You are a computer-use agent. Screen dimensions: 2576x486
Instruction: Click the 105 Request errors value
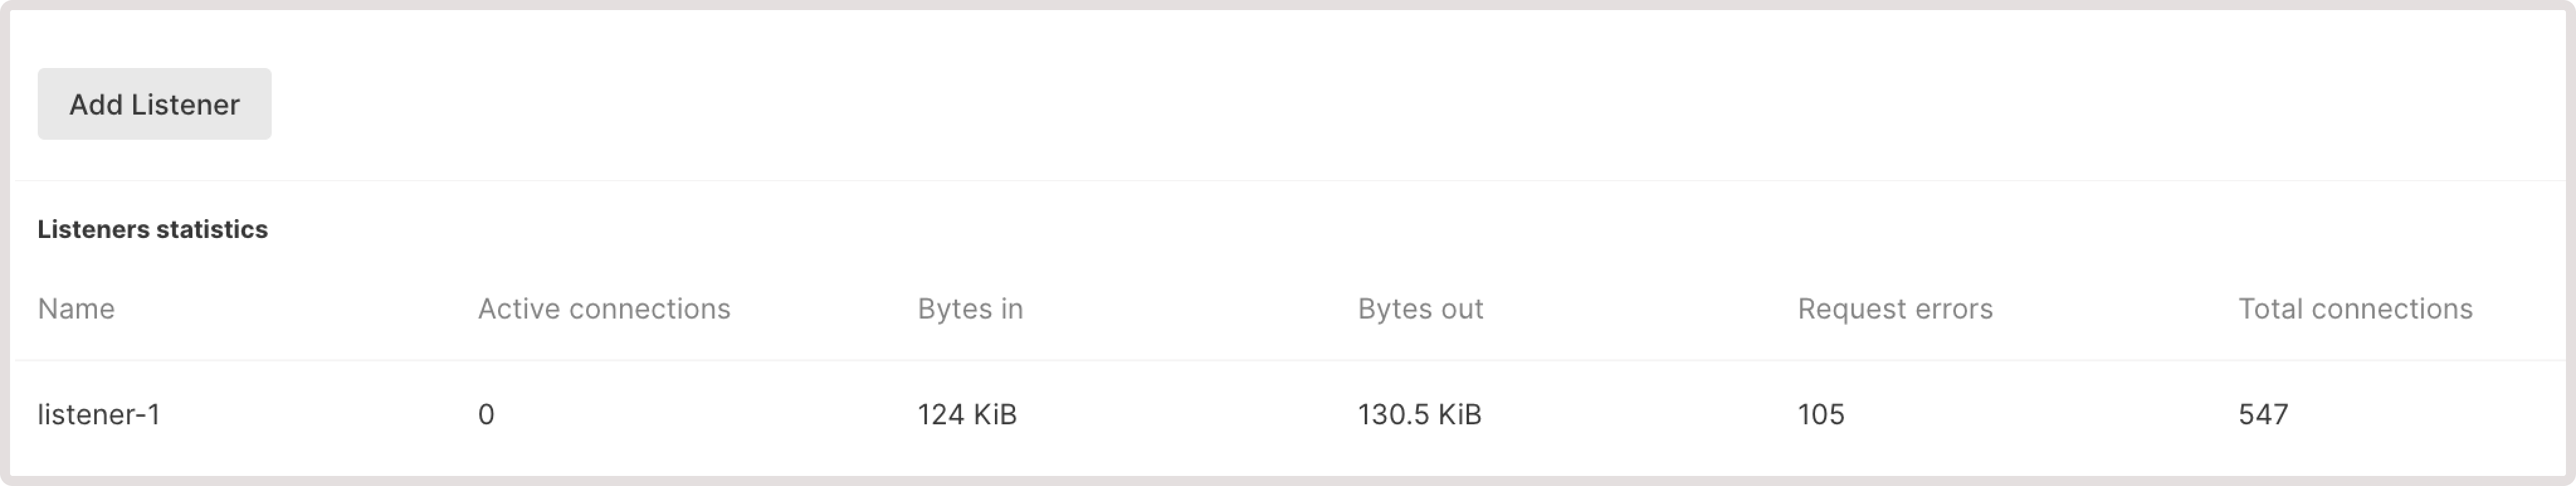(x=1820, y=414)
